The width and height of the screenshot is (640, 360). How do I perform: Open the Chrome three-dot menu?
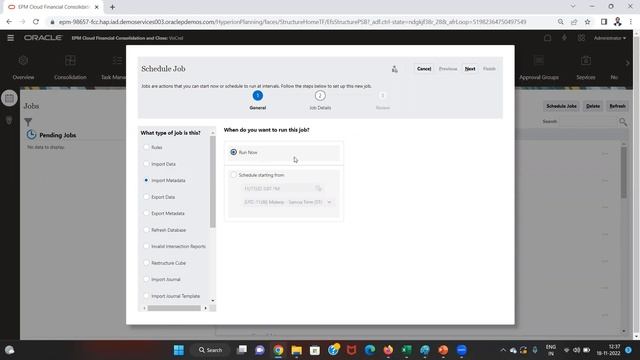coord(631,22)
